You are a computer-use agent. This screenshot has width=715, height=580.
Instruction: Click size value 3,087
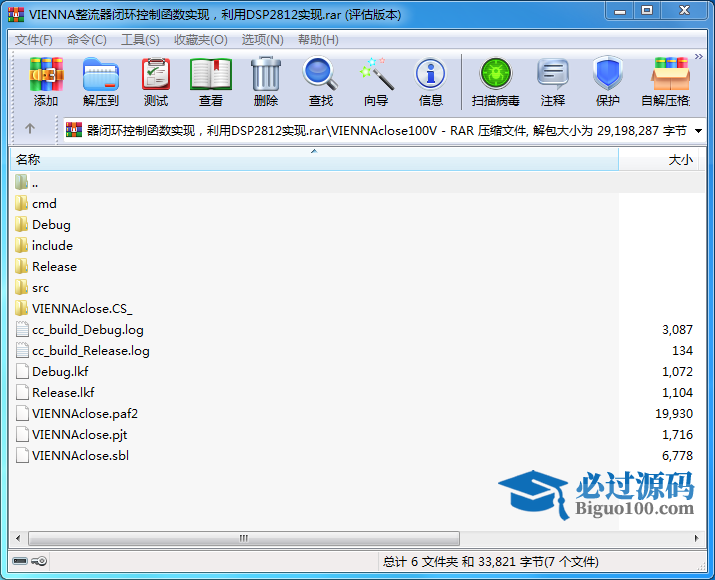(x=677, y=330)
